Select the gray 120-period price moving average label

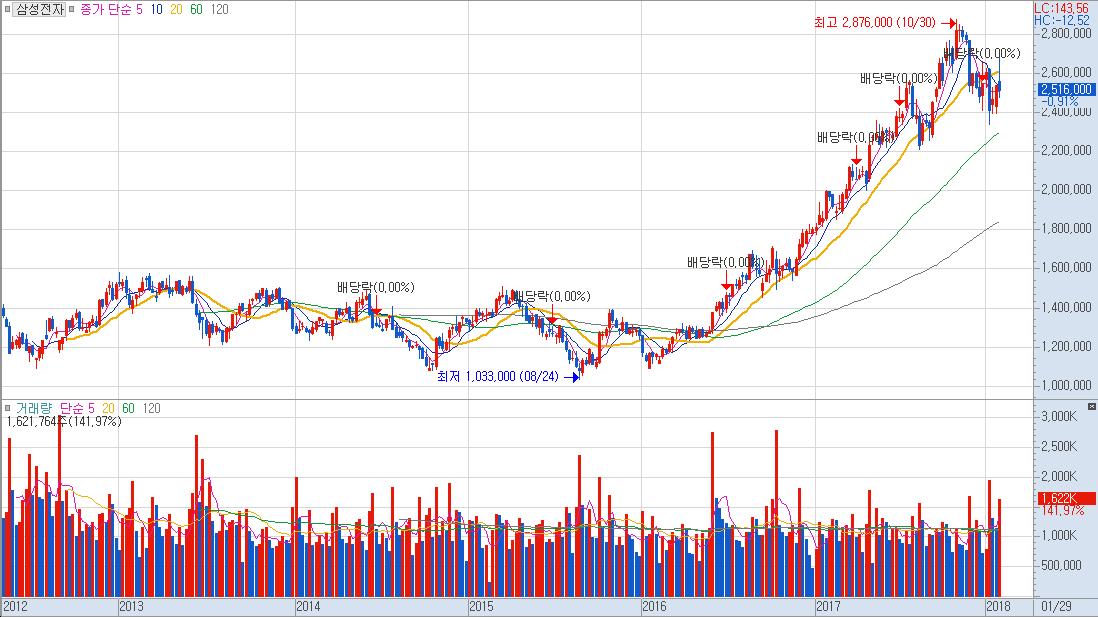click(x=220, y=10)
